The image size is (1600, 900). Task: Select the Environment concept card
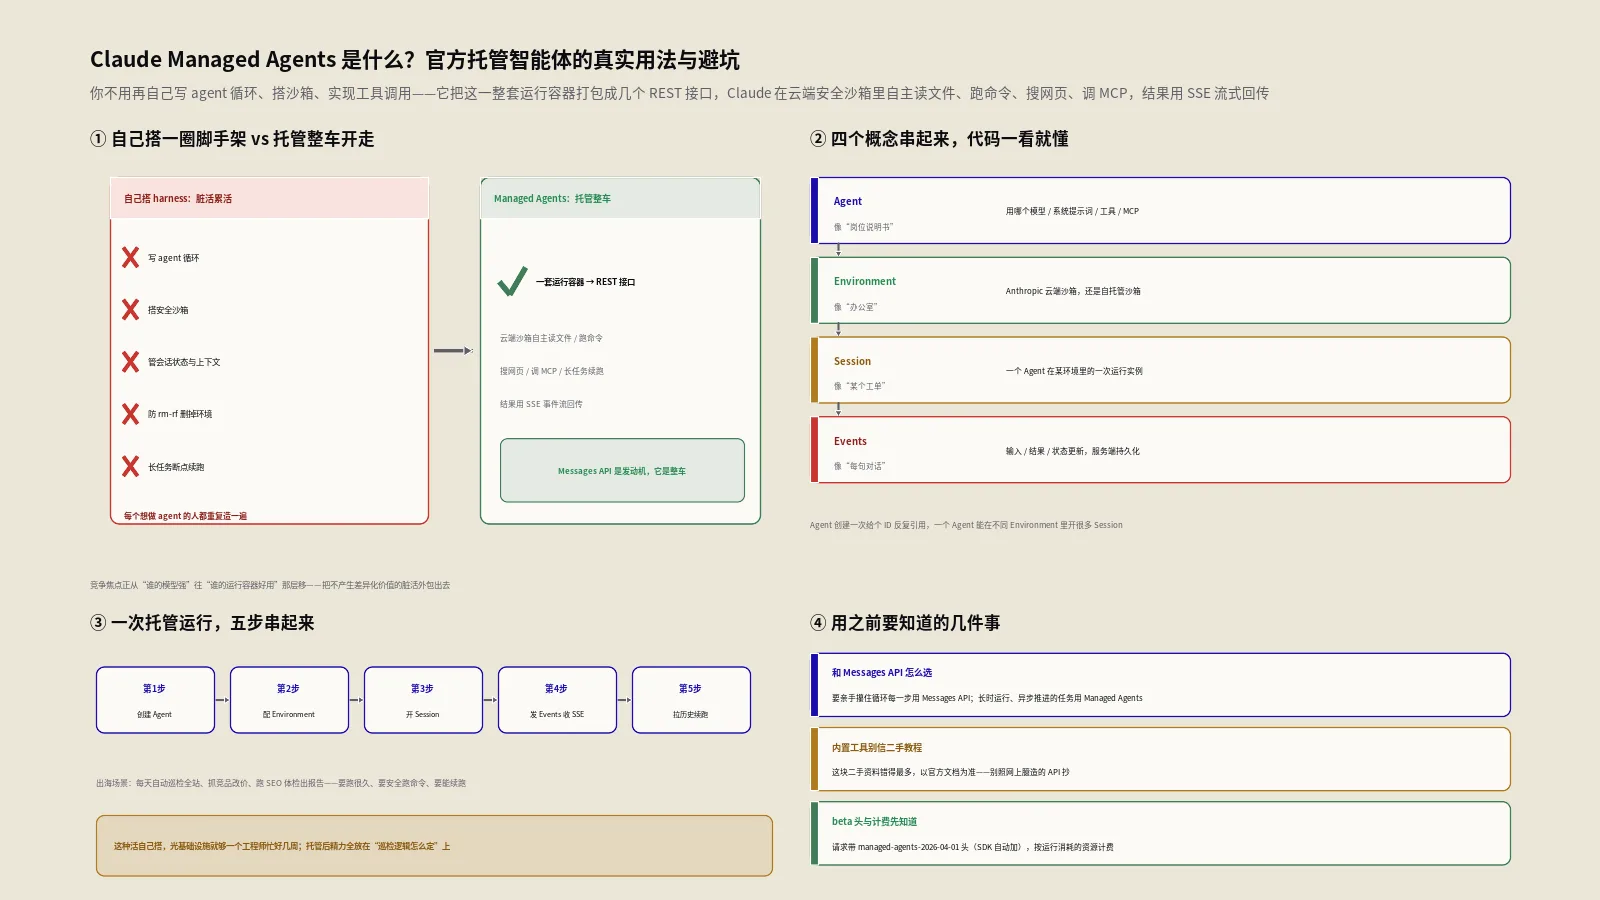1160,291
